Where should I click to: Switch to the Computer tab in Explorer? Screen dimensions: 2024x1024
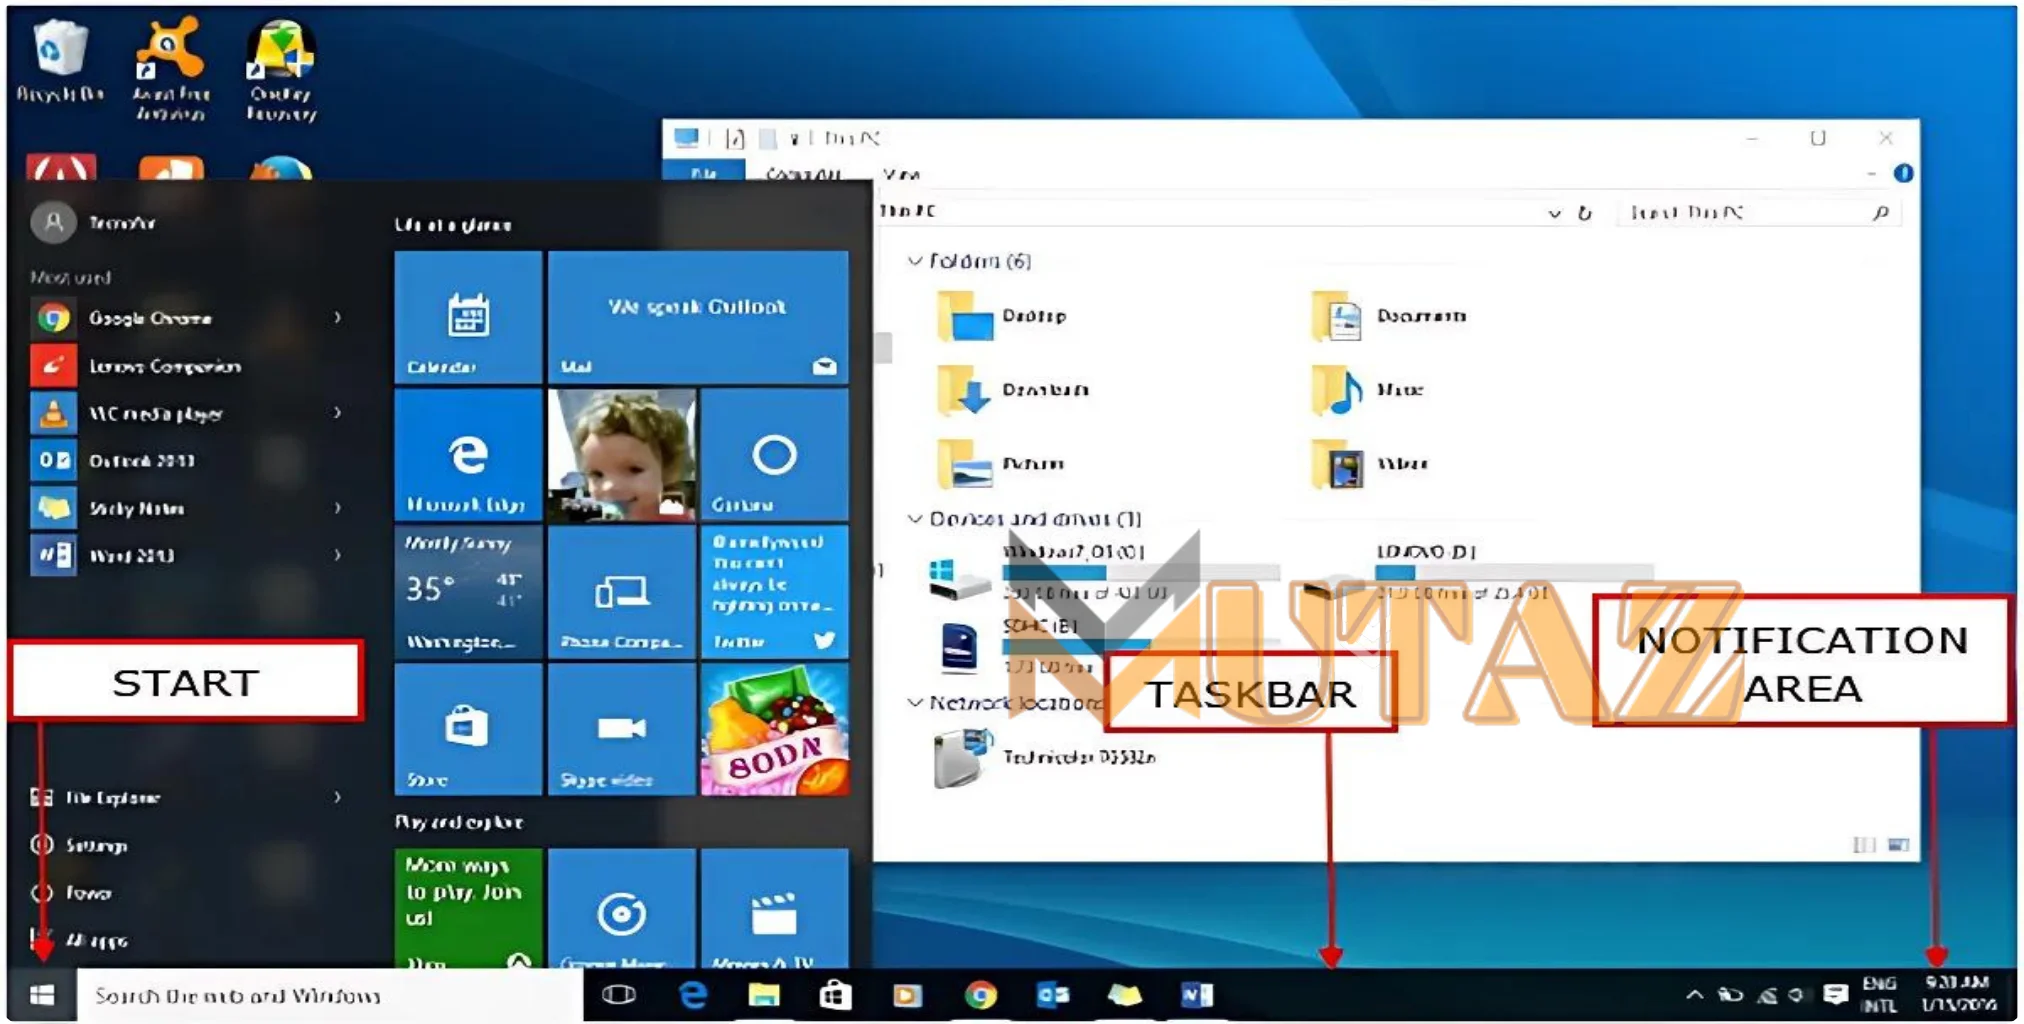click(803, 174)
